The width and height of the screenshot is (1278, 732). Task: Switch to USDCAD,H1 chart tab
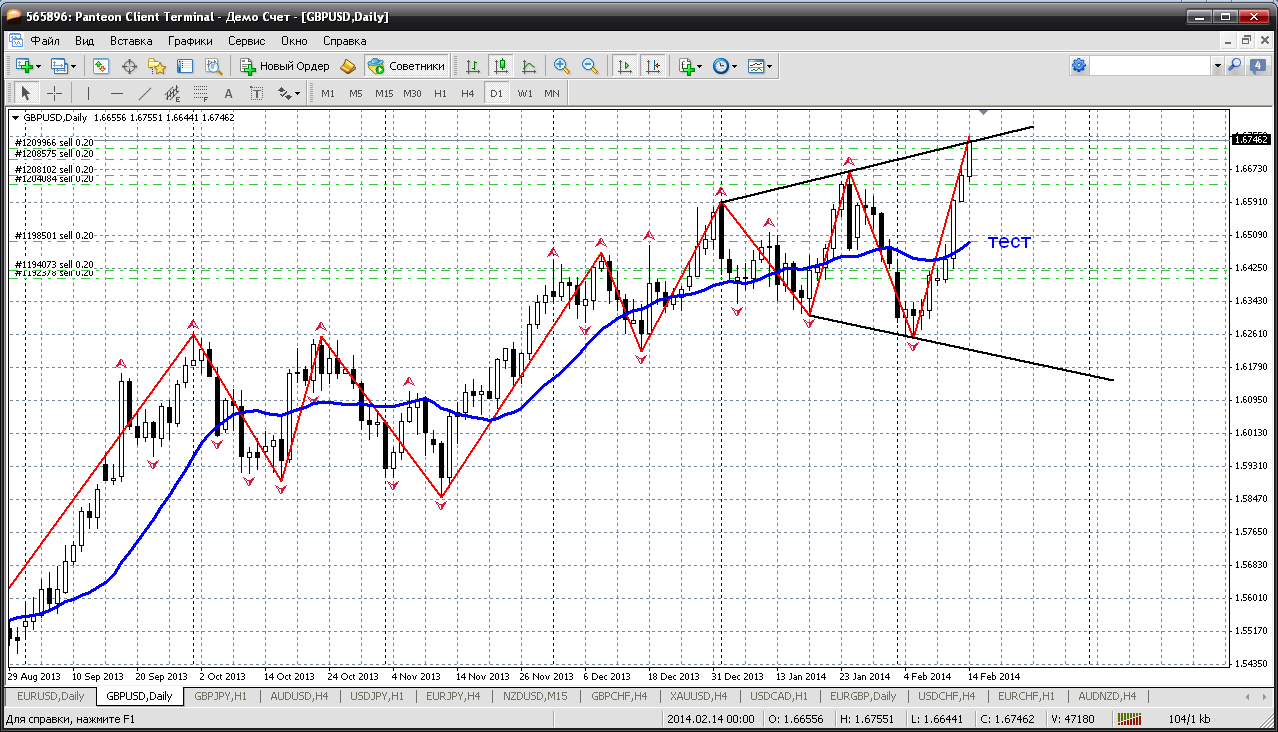779,696
